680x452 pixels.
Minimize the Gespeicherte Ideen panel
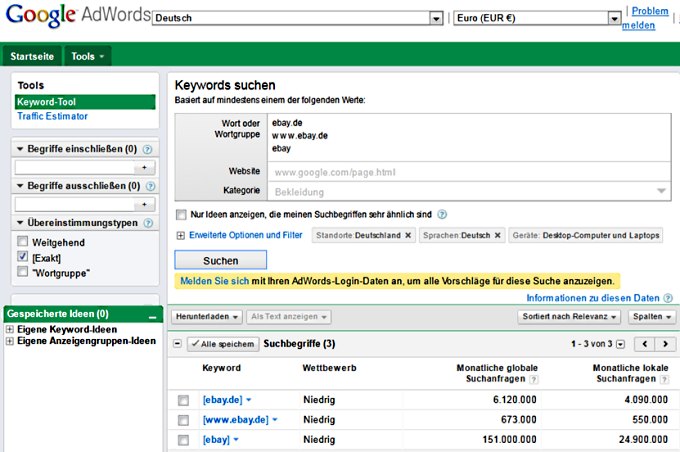tap(153, 316)
